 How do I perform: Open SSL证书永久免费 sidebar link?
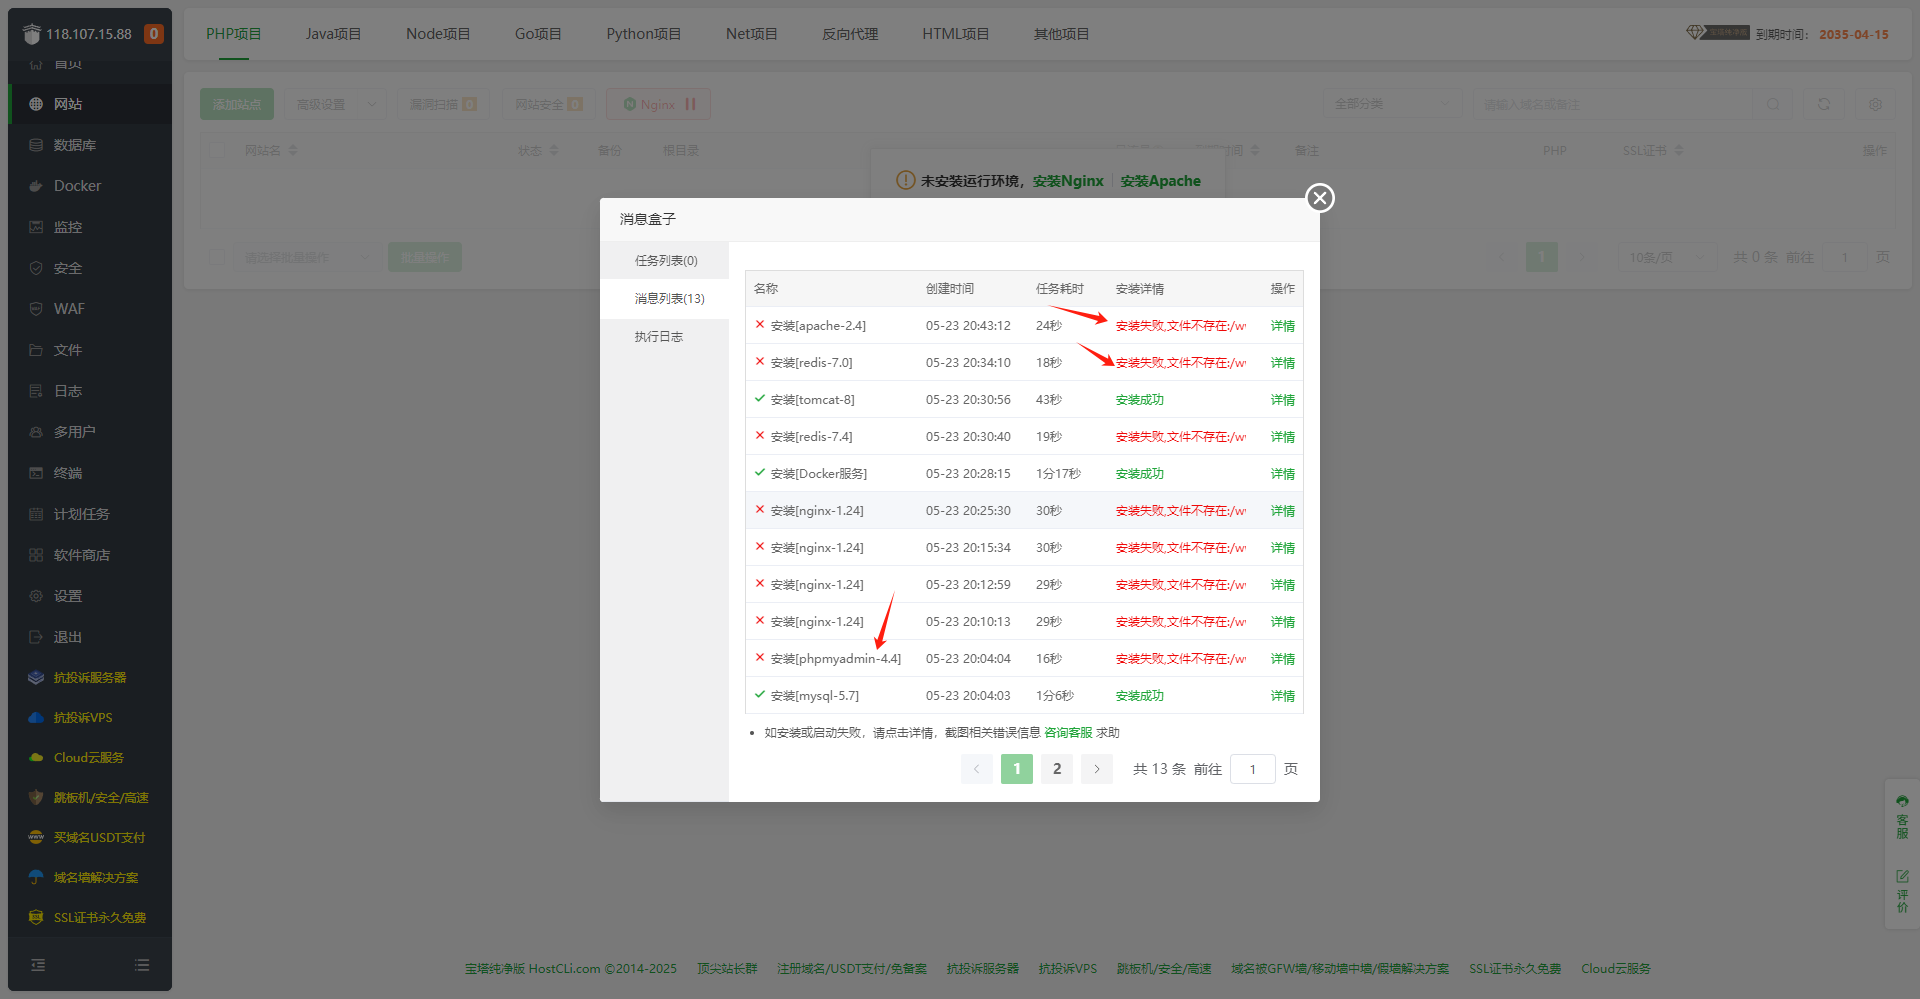[x=90, y=918]
